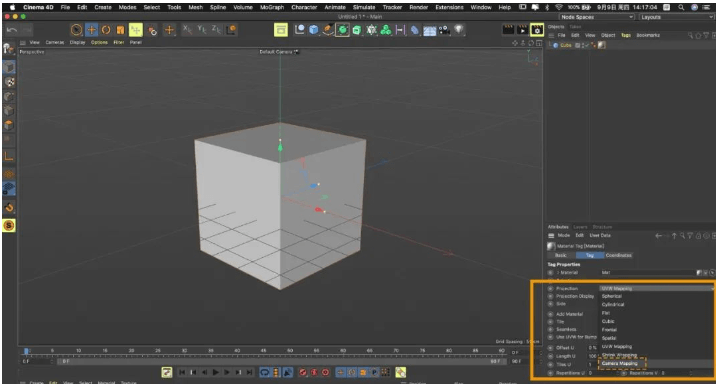Toggle the X axis lock

(x=187, y=30)
